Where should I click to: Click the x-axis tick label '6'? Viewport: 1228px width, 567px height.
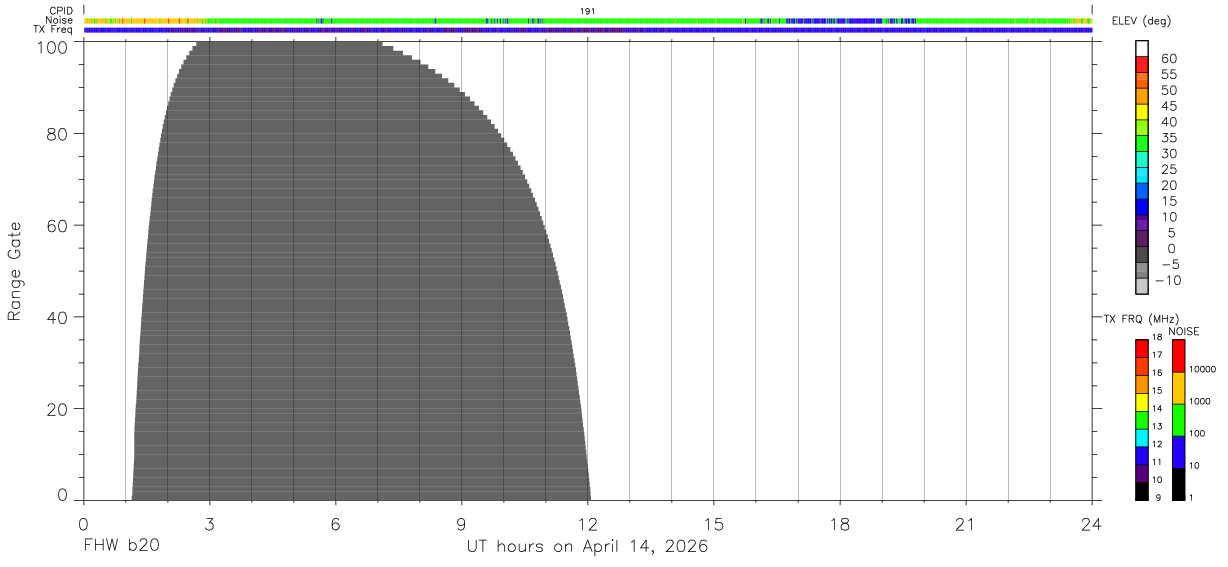(335, 524)
